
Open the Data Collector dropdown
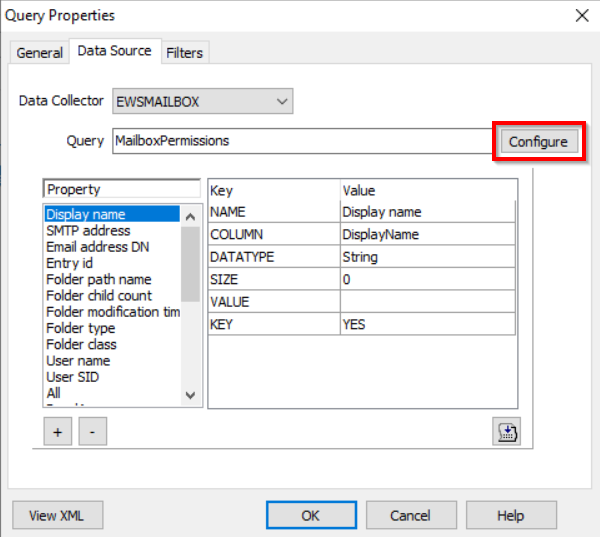pyautogui.click(x=203, y=101)
